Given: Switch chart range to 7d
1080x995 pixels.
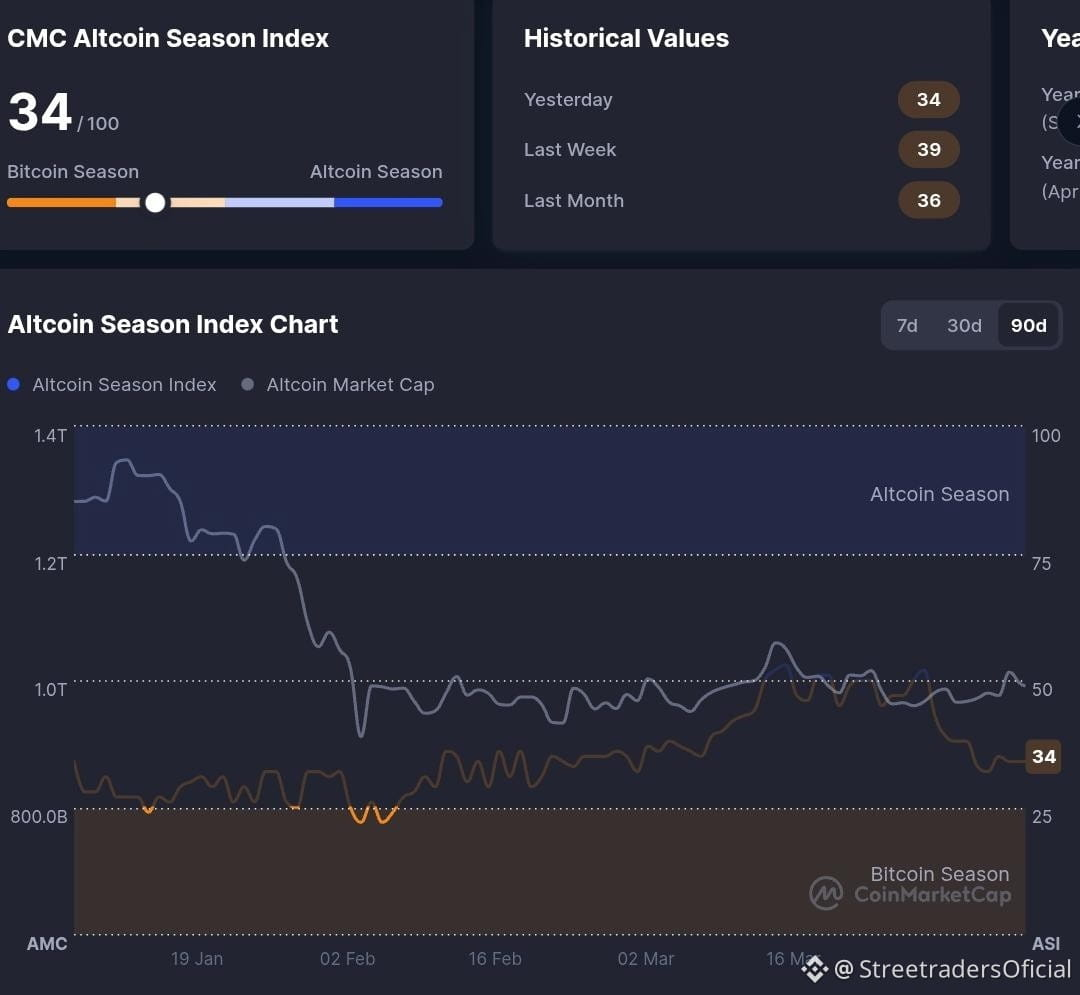Looking at the screenshot, I should [x=906, y=325].
